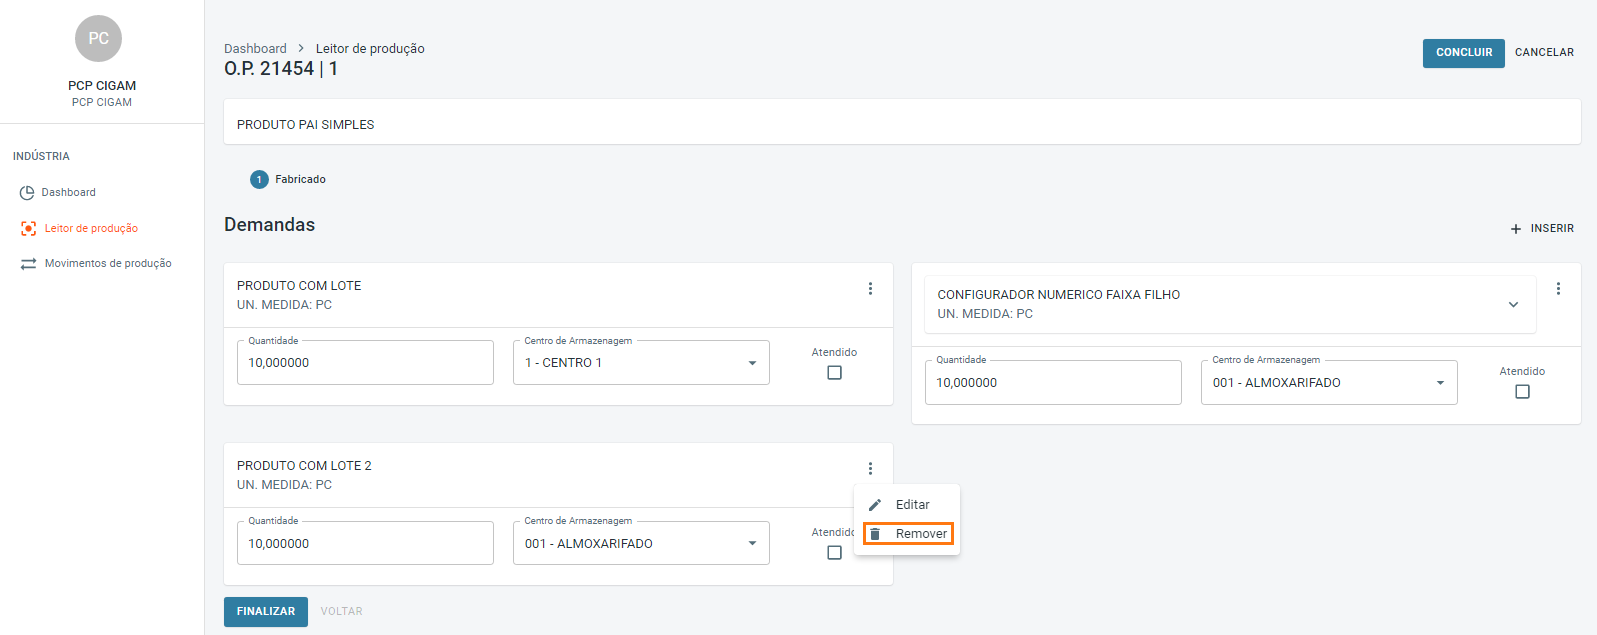1597x635 pixels.
Task: Click the Quantidade field of PRODUTO COM LOTE
Action: [365, 363]
